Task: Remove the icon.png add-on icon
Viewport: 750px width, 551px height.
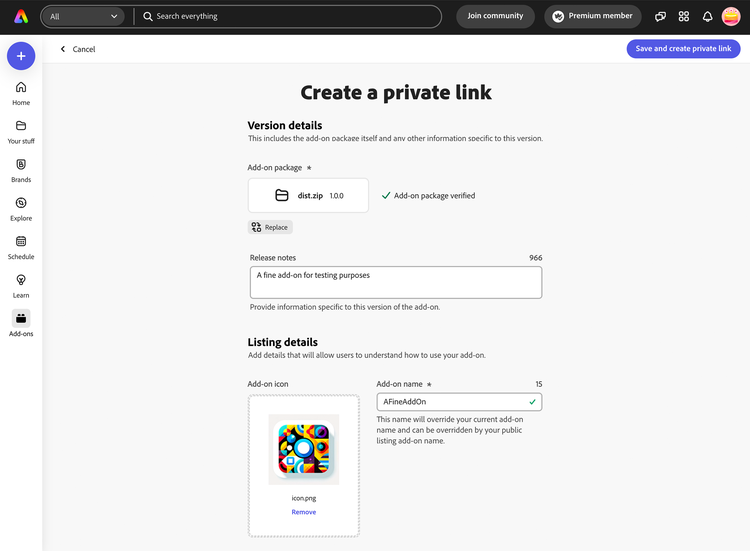Action: pos(304,512)
